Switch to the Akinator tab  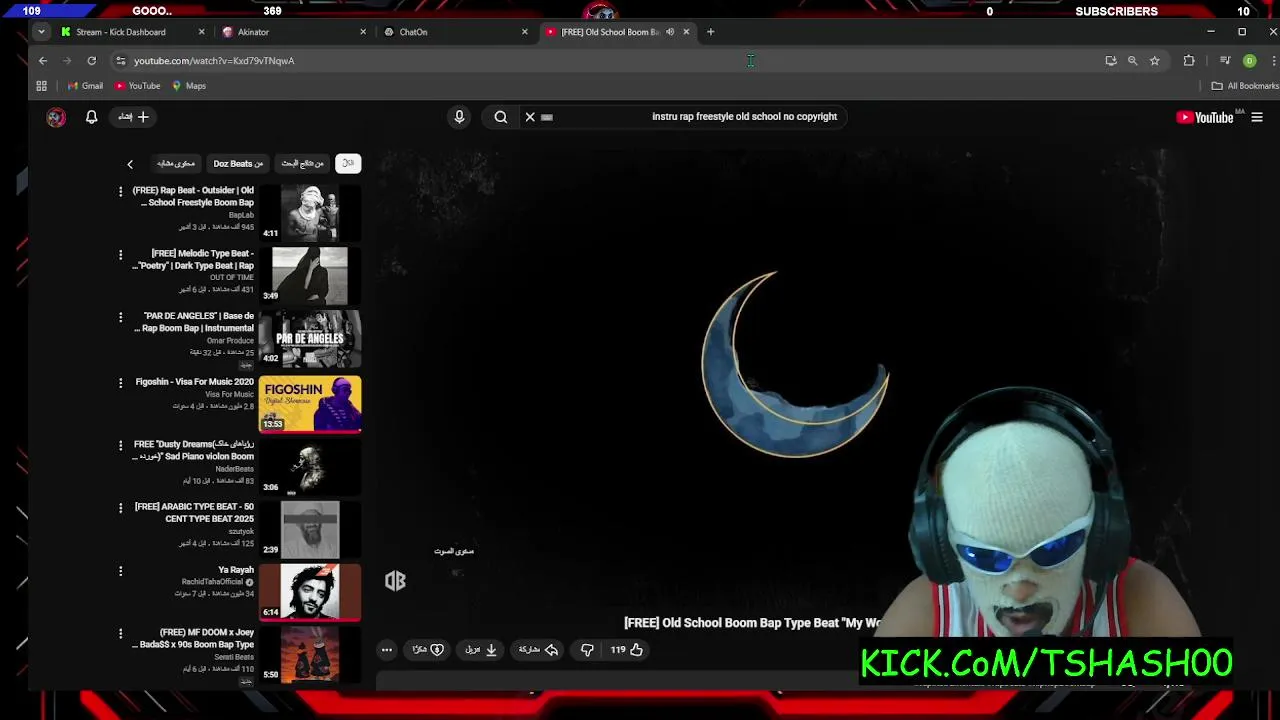(x=294, y=32)
